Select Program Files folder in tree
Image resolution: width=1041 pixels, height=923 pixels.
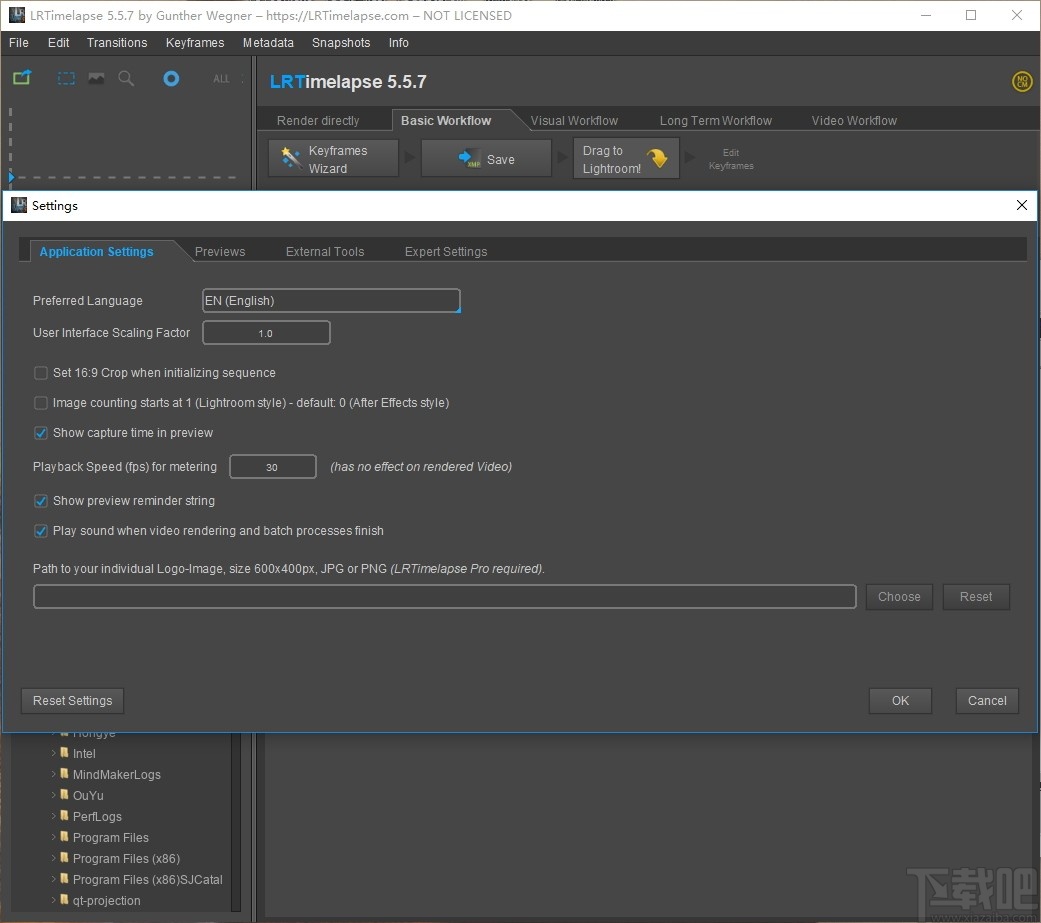click(x=111, y=837)
